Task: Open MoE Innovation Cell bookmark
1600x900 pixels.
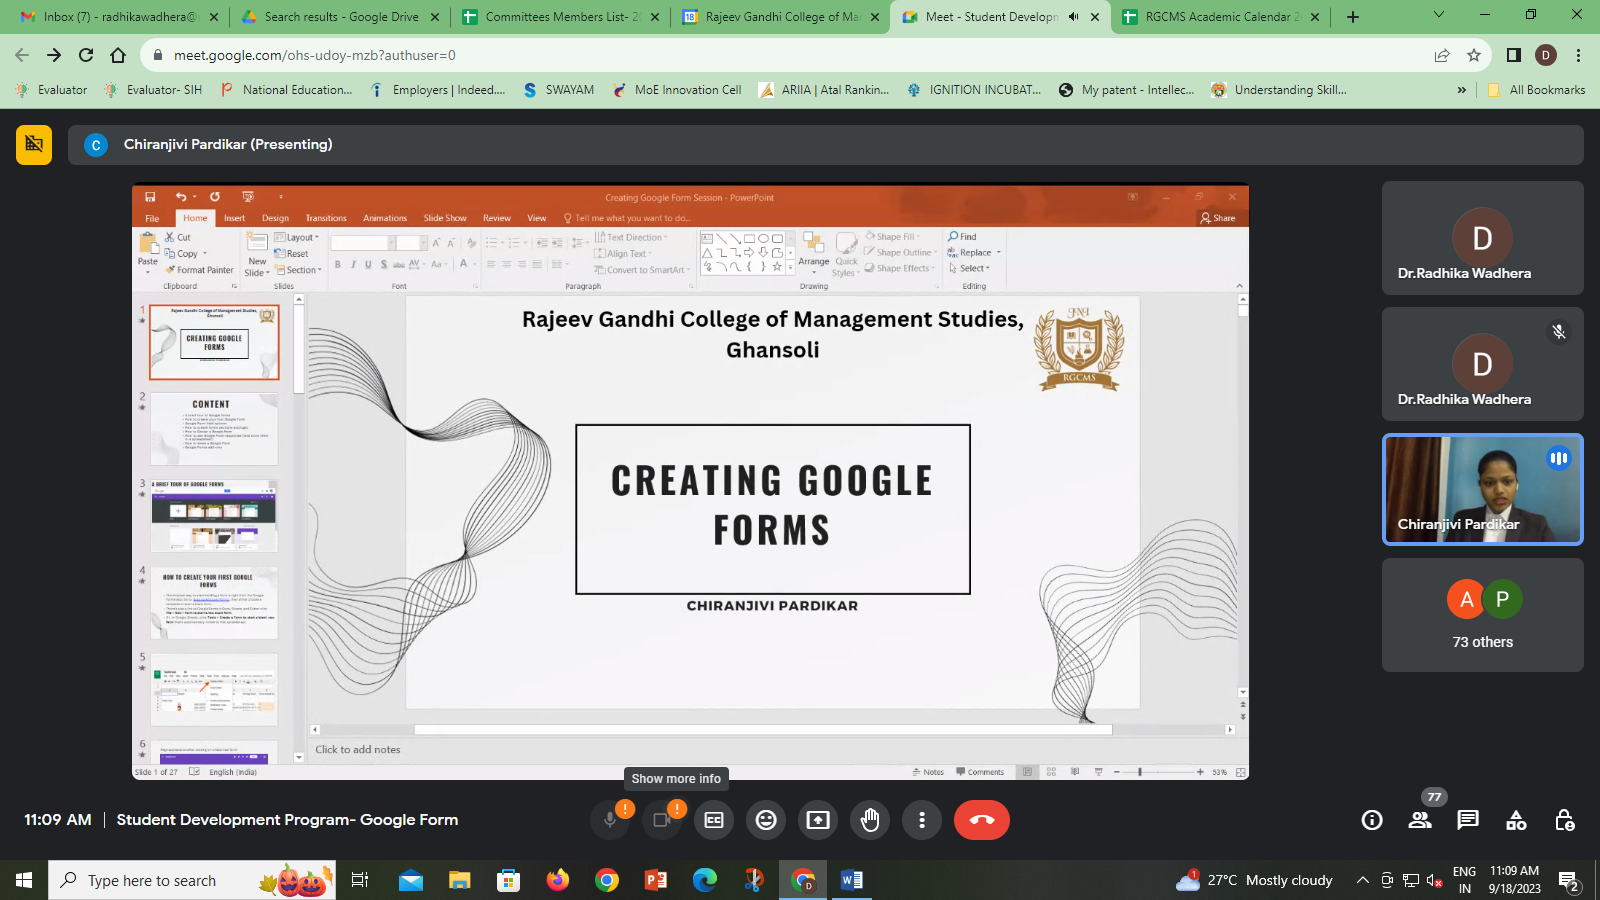Action: click(x=676, y=90)
